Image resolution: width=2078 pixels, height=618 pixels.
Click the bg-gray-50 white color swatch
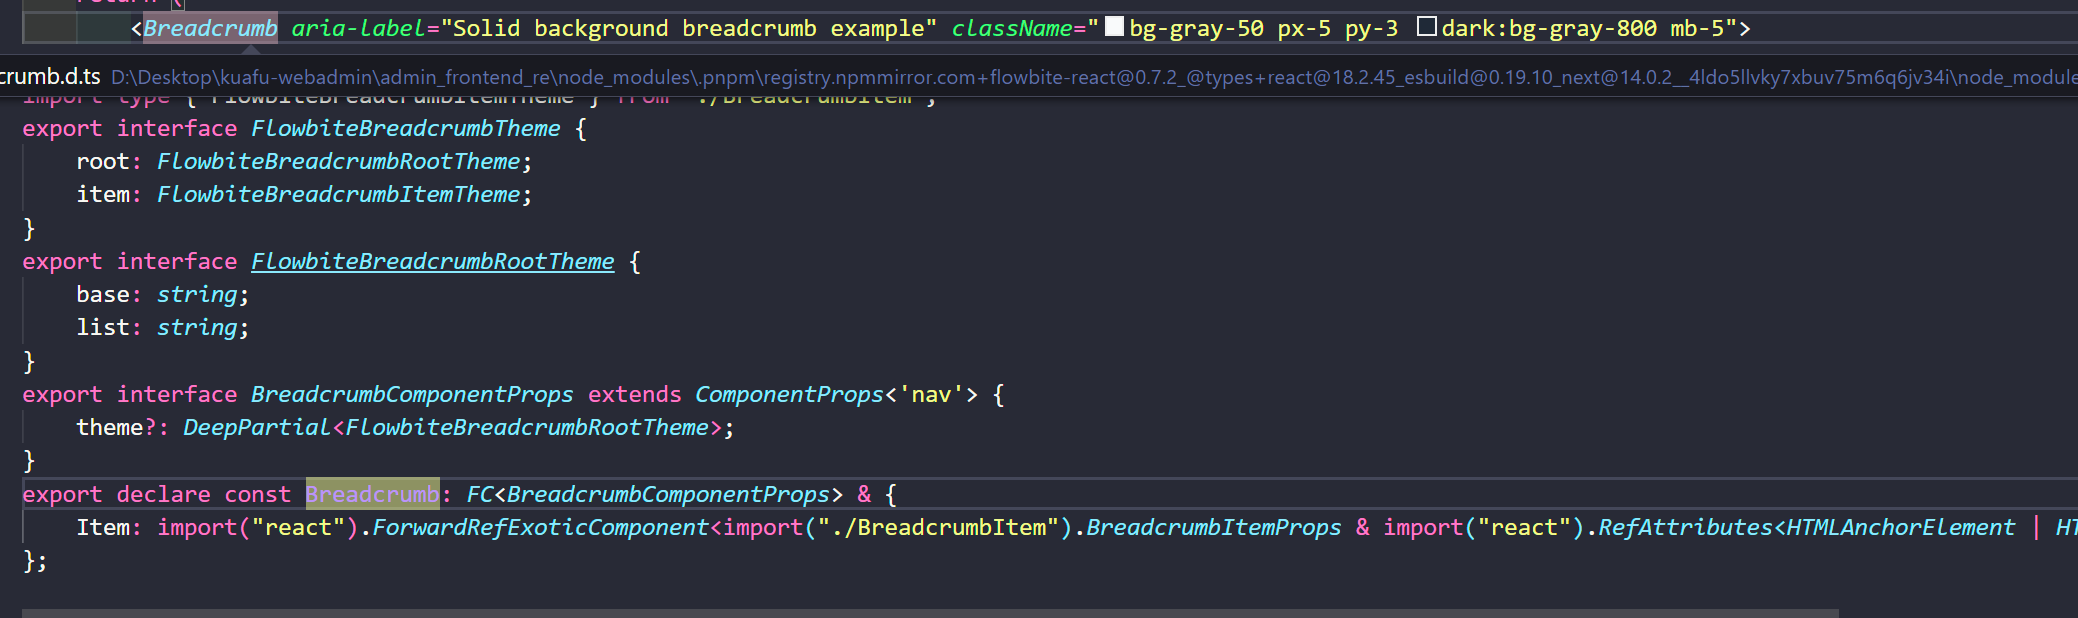1114,27
